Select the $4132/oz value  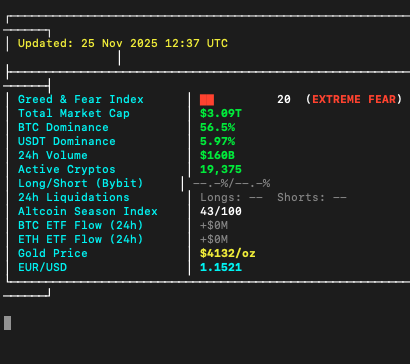point(228,253)
